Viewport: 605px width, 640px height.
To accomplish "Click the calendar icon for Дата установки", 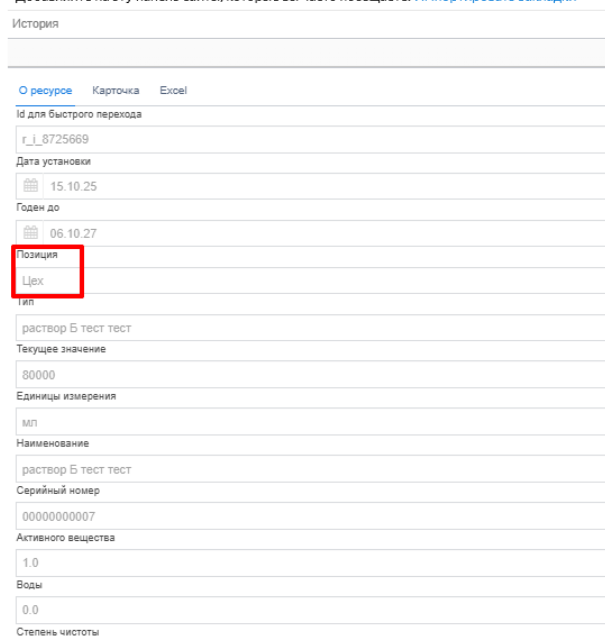I will tap(30, 186).
